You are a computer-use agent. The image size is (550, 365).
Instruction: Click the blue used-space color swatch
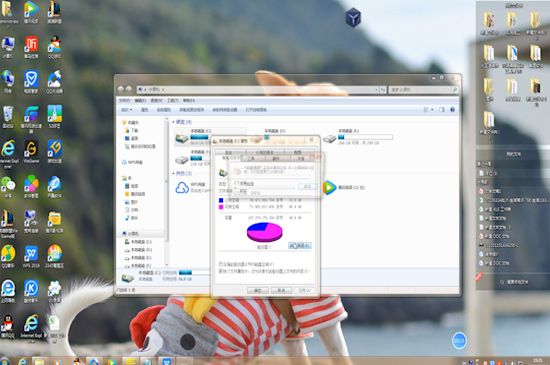(221, 200)
